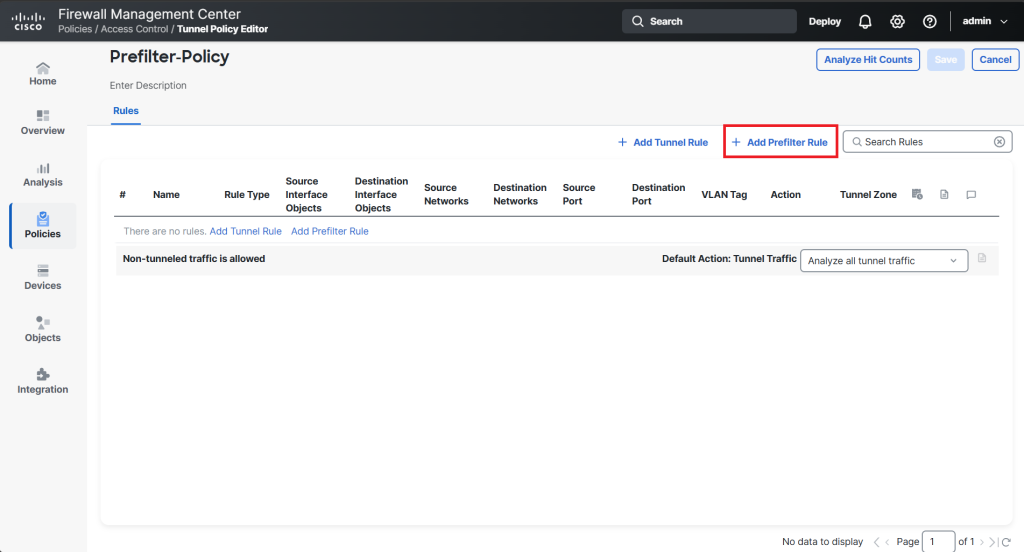Open Integration in the sidebar

[x=42, y=381]
